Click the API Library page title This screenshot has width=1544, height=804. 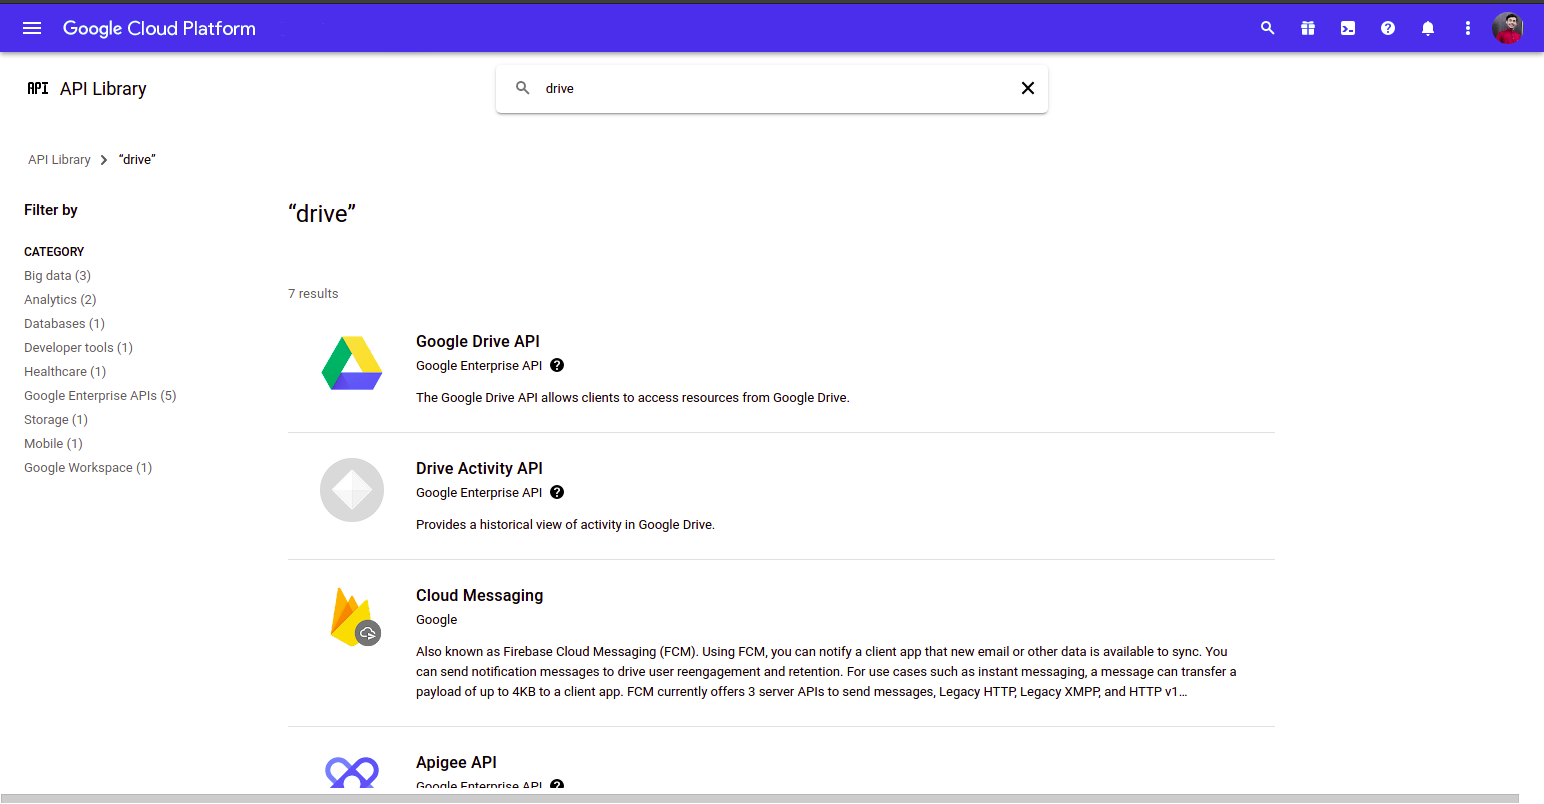103,88
